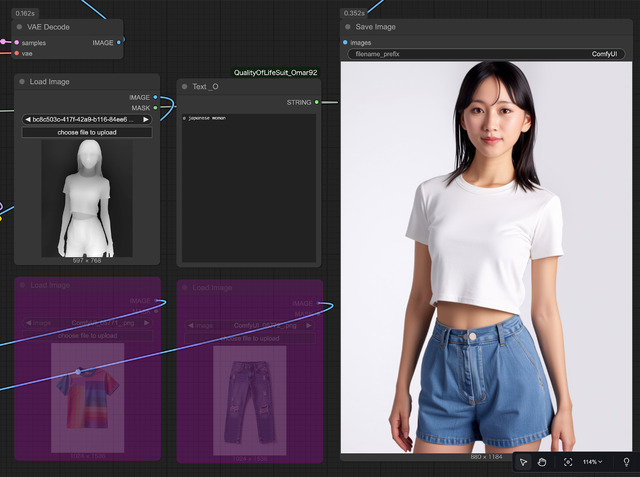Viewport: 640px width, 477px height.
Task: Activate the select mode arrow tool
Action: (x=523, y=462)
